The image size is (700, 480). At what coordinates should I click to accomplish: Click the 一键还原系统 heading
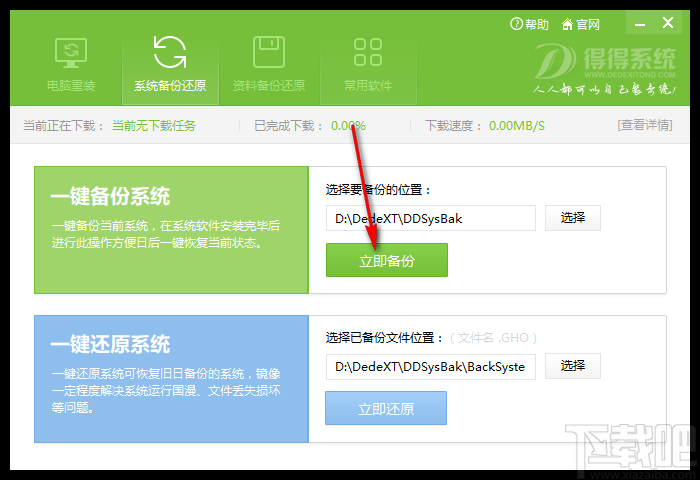[x=110, y=344]
